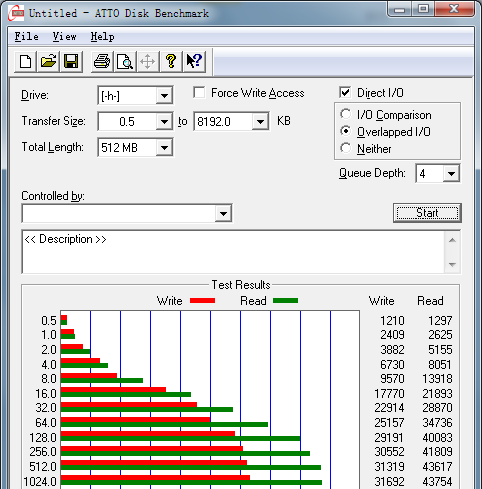Expand the Drive dropdown showing [-h-]
The image size is (482, 489).
pos(164,96)
